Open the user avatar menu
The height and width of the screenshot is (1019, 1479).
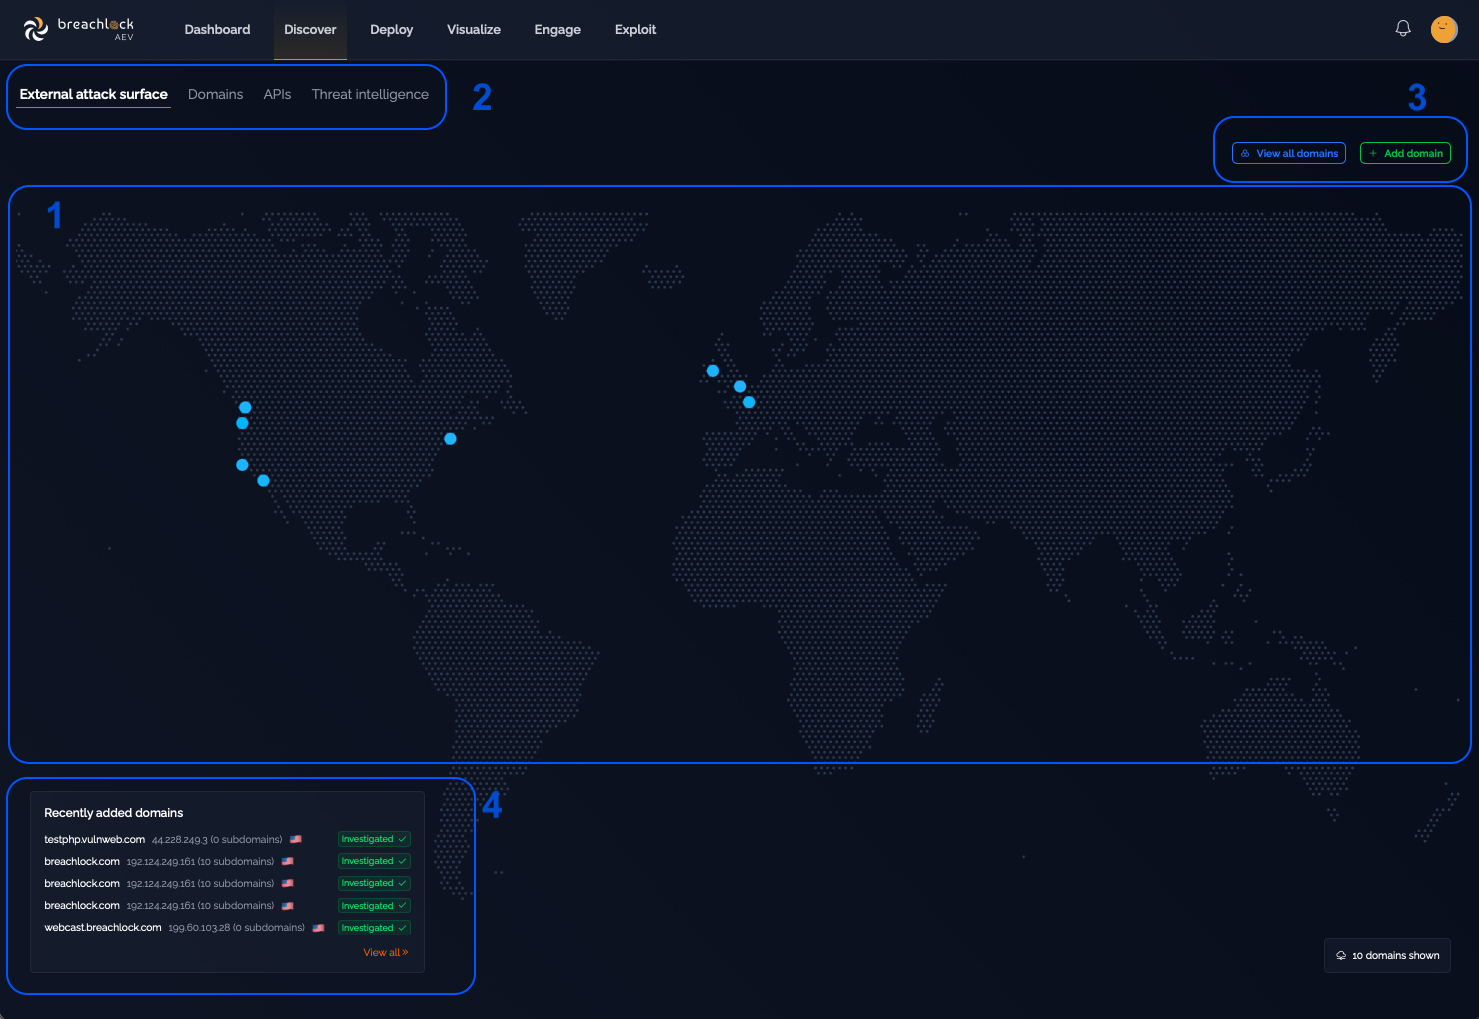point(1444,29)
